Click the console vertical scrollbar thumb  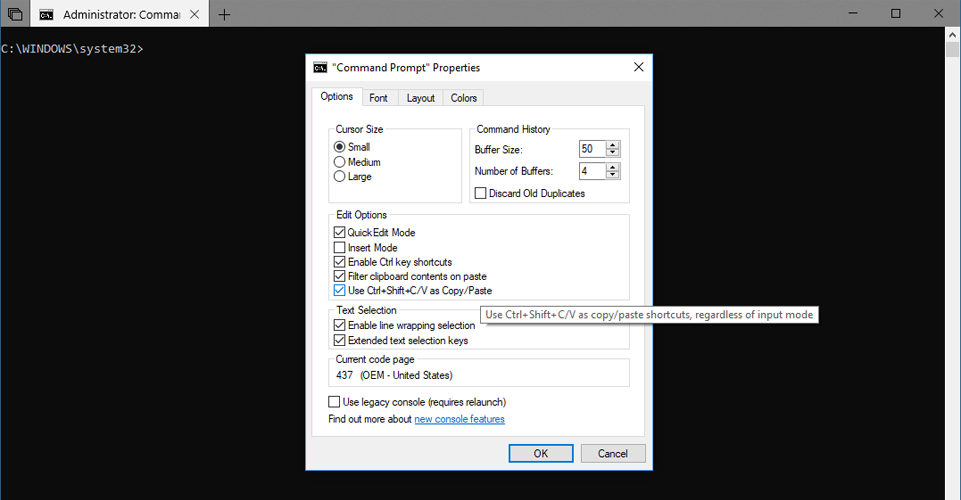click(x=952, y=49)
